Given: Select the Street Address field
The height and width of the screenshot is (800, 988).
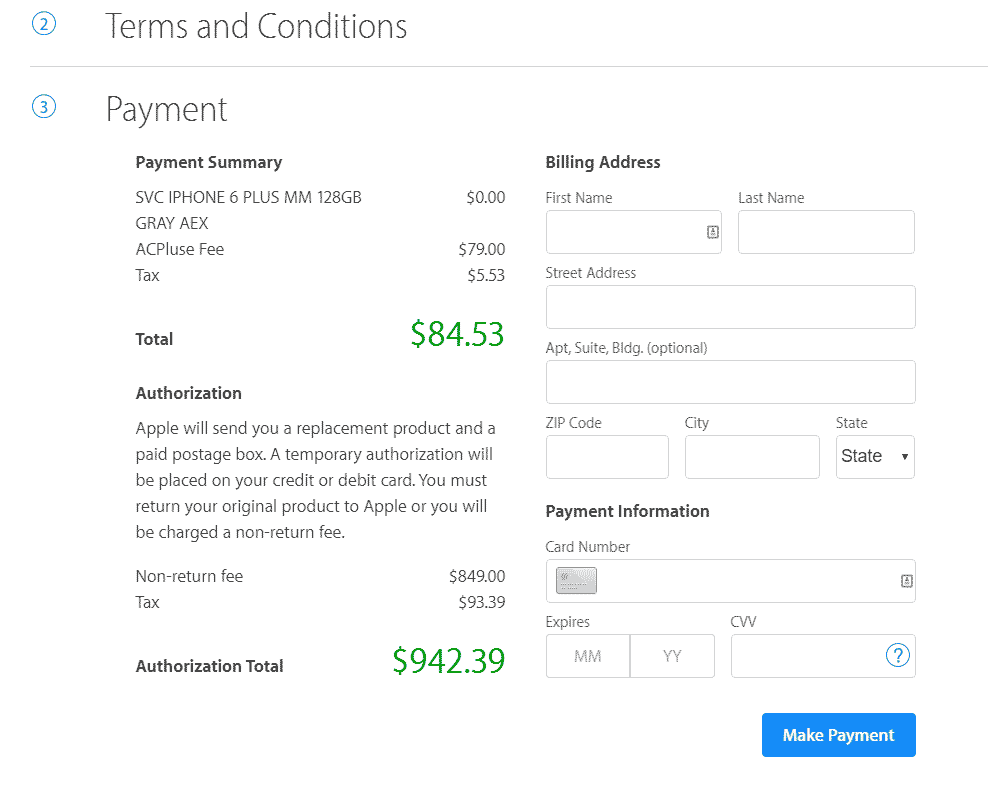Looking at the screenshot, I should (730, 307).
